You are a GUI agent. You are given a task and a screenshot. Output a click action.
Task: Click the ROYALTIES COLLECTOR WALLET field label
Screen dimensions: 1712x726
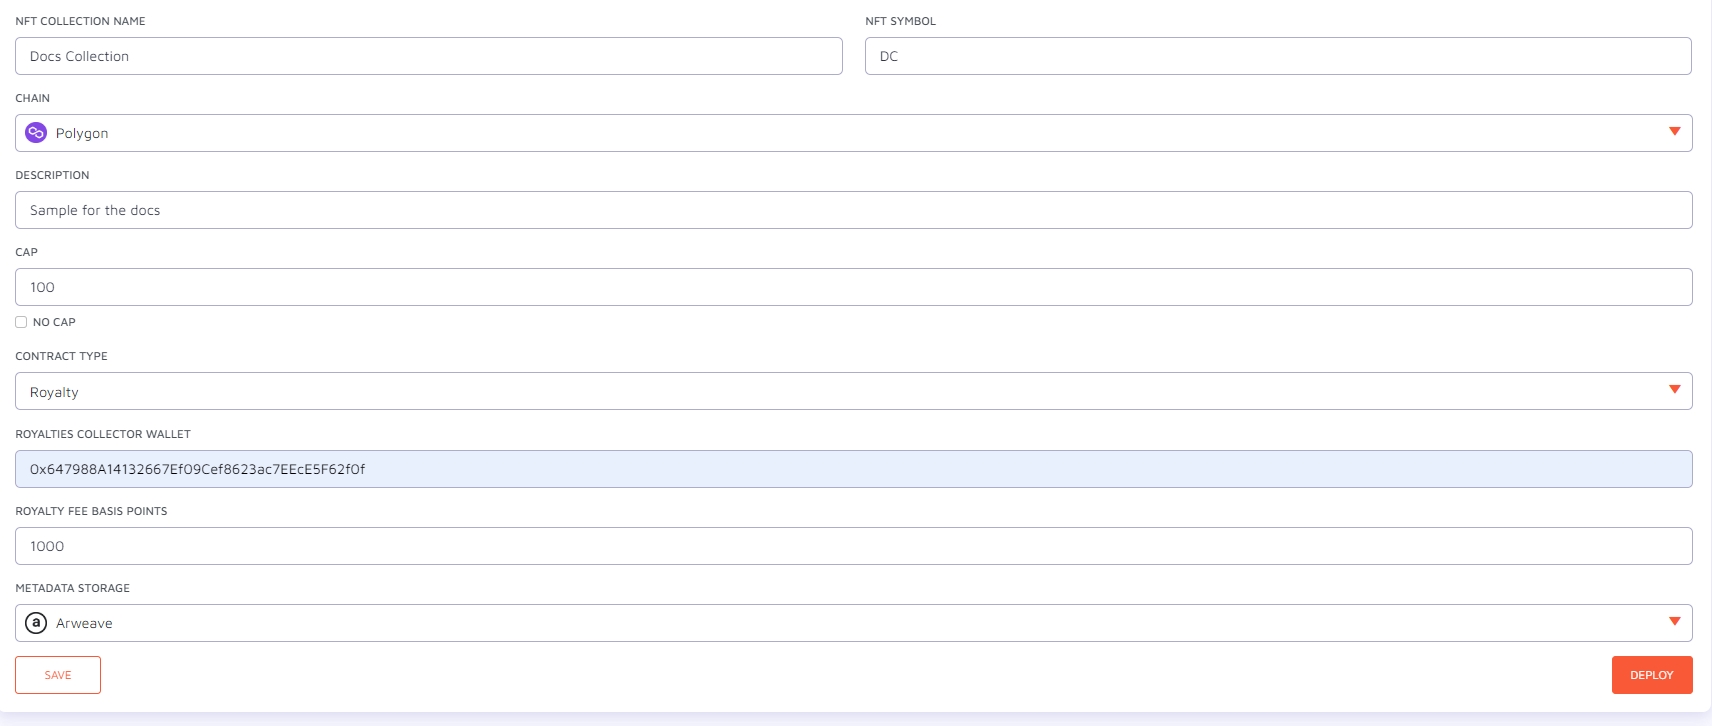click(103, 434)
